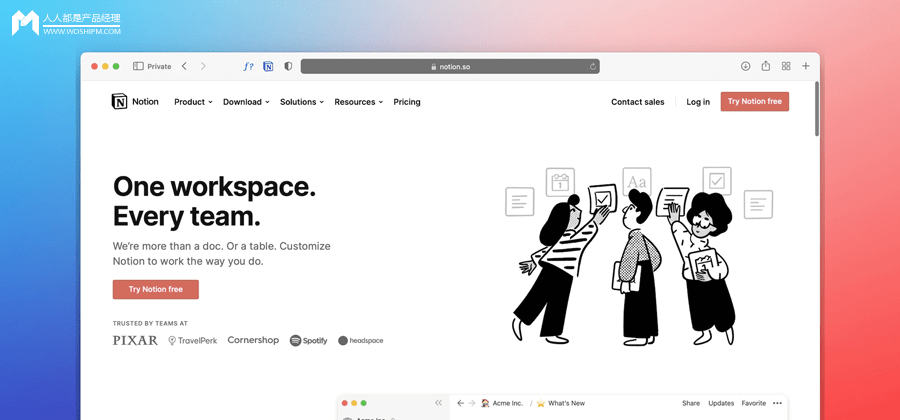Open Safari sidebar panel icon

pyautogui.click(x=138, y=66)
